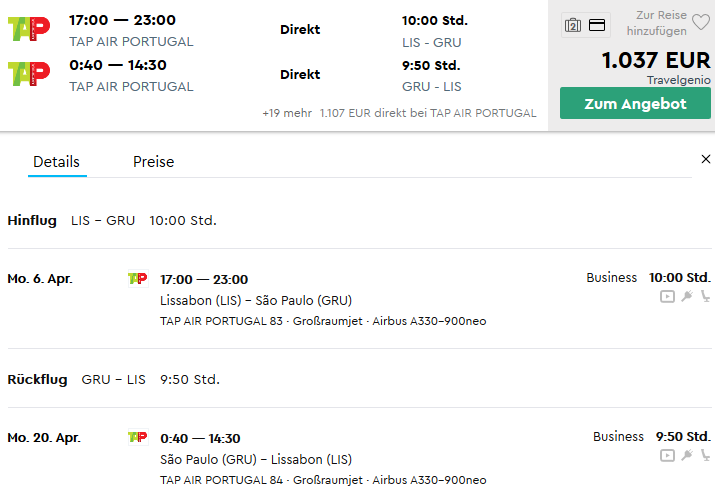Click the outbound in-flight entertainment icon

click(x=667, y=297)
